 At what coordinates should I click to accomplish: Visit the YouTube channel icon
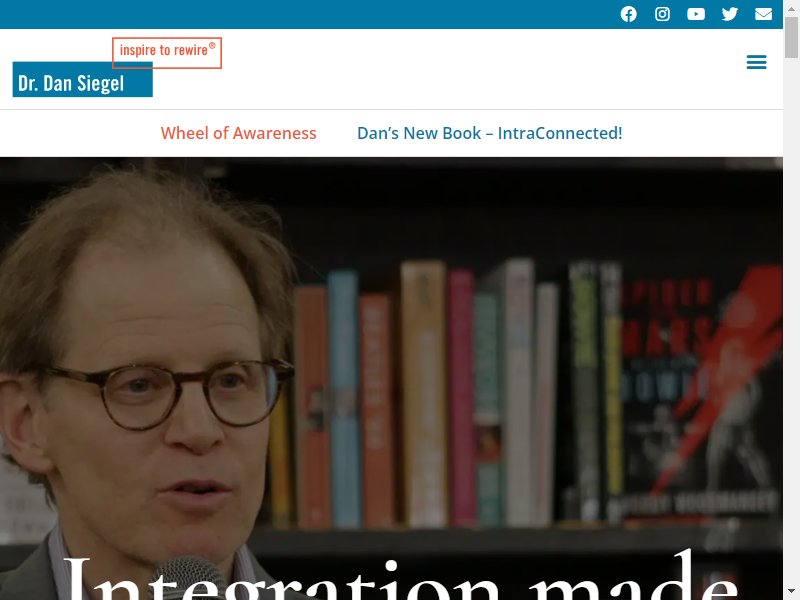[696, 14]
